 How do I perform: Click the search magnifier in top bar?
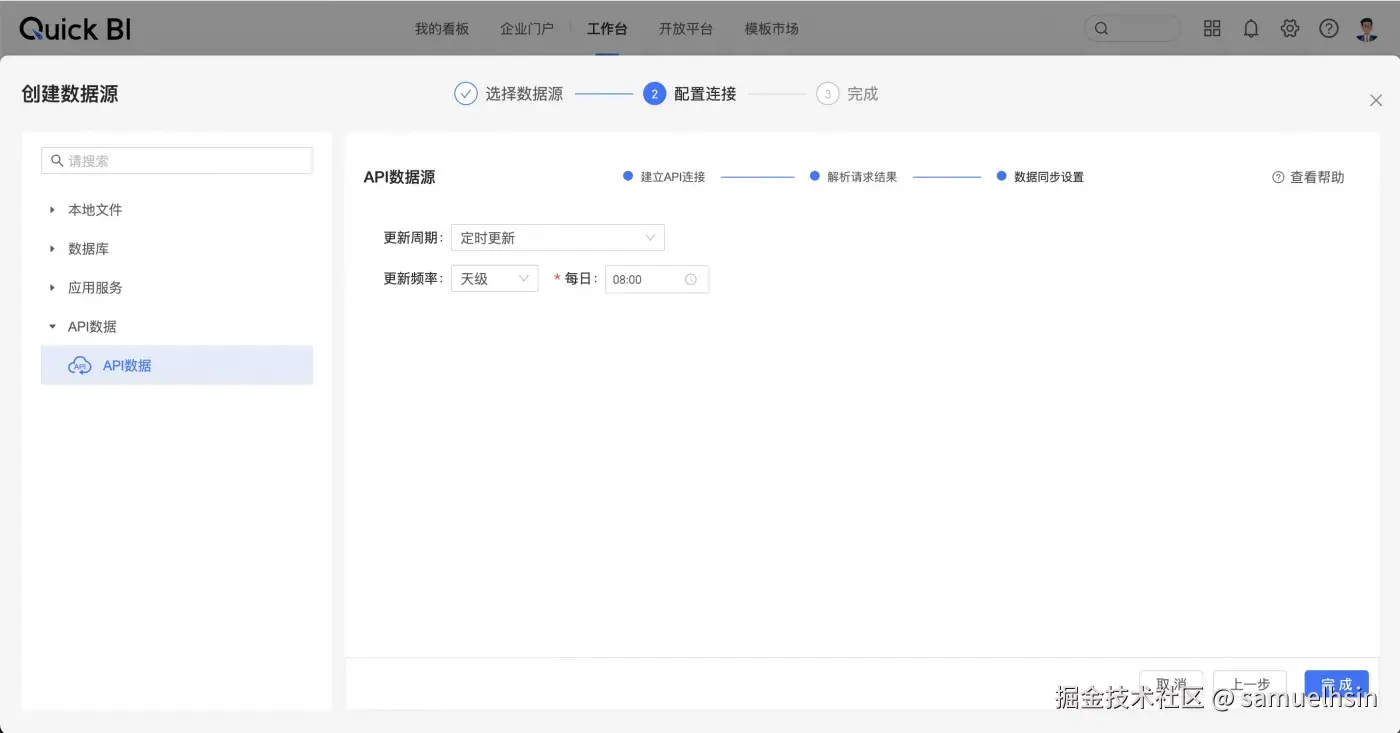pos(1102,29)
